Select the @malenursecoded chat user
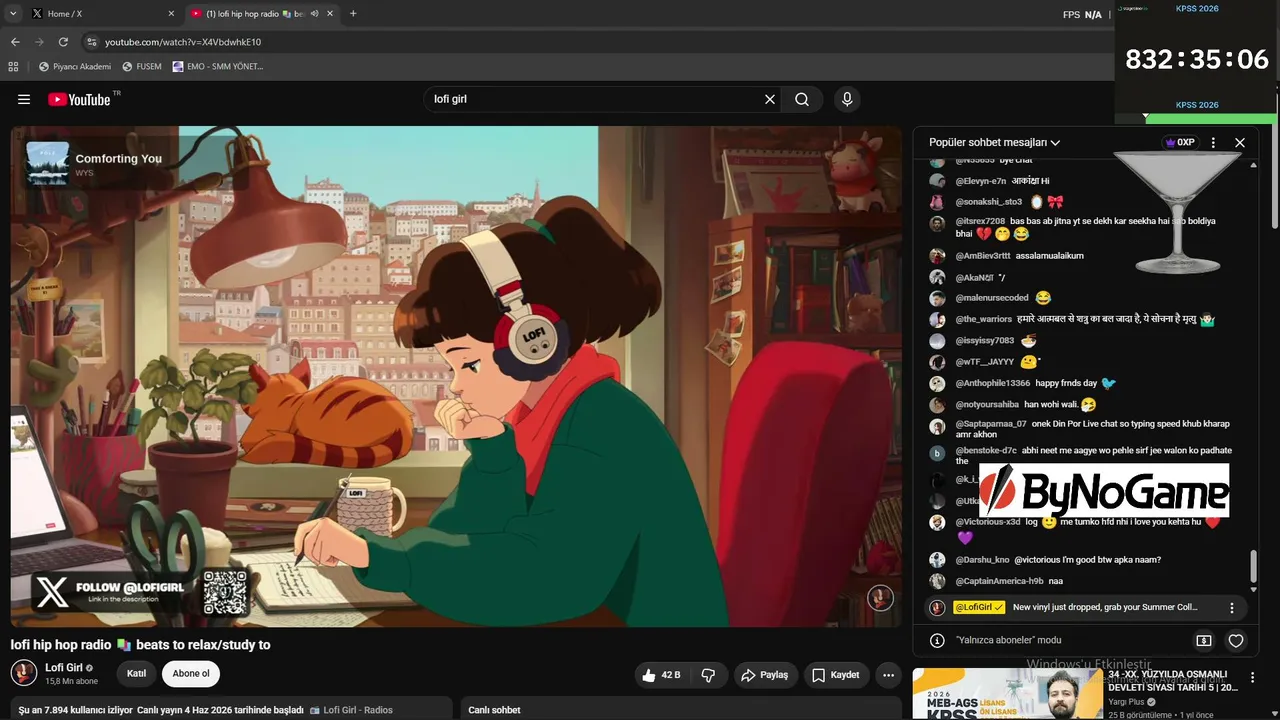 point(992,298)
